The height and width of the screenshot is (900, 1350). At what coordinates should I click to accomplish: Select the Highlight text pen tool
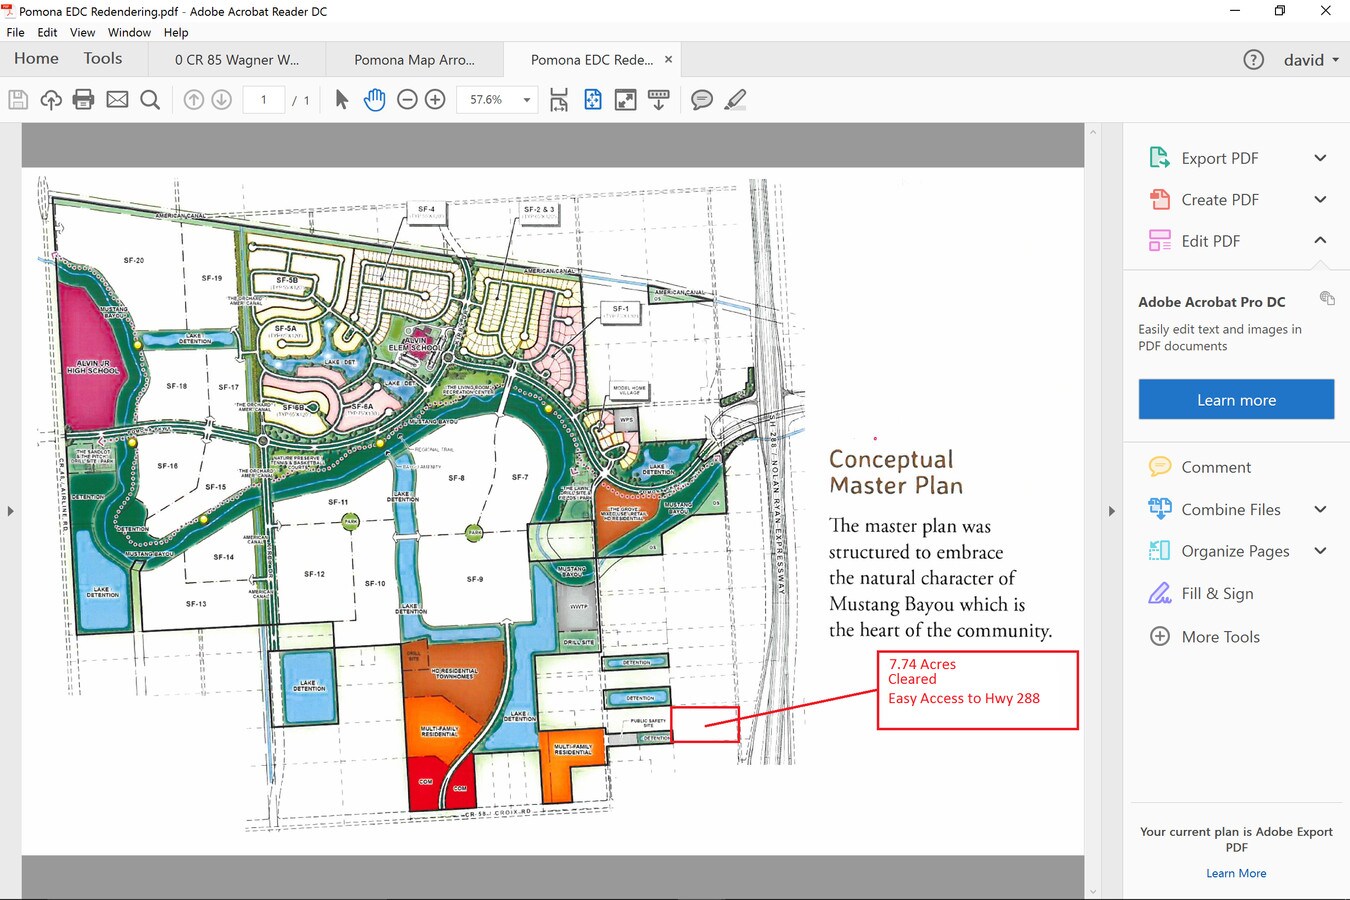coord(735,99)
